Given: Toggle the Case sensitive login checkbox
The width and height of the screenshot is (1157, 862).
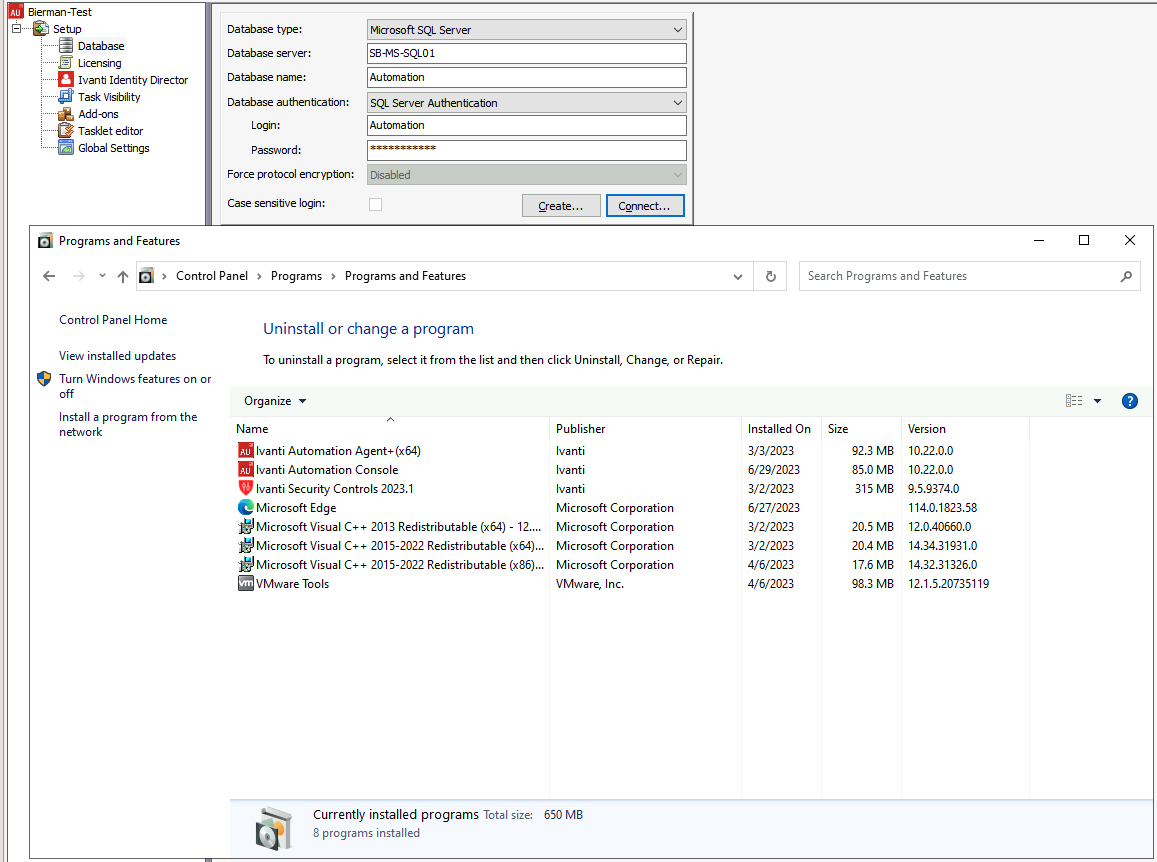Looking at the screenshot, I should 376,204.
